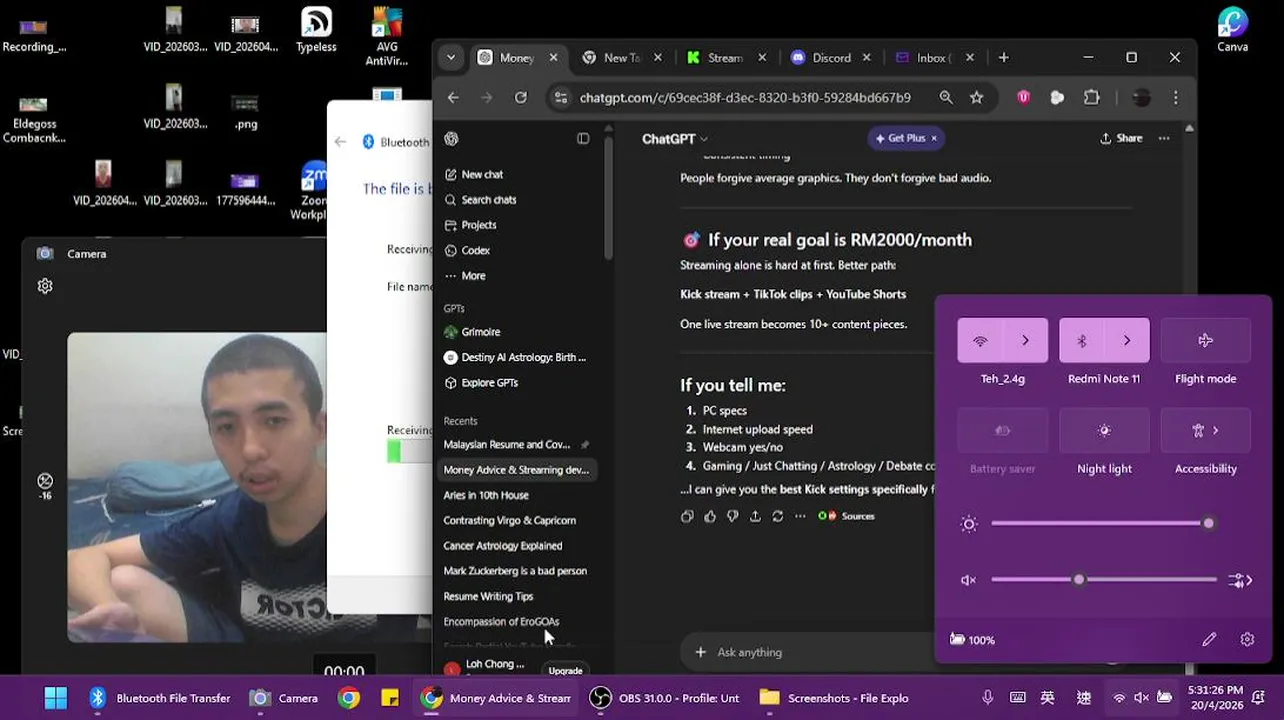Screen dimensions: 1284x720
Task: Switch to the Kick Stream browser tab
Action: pyautogui.click(x=726, y=58)
